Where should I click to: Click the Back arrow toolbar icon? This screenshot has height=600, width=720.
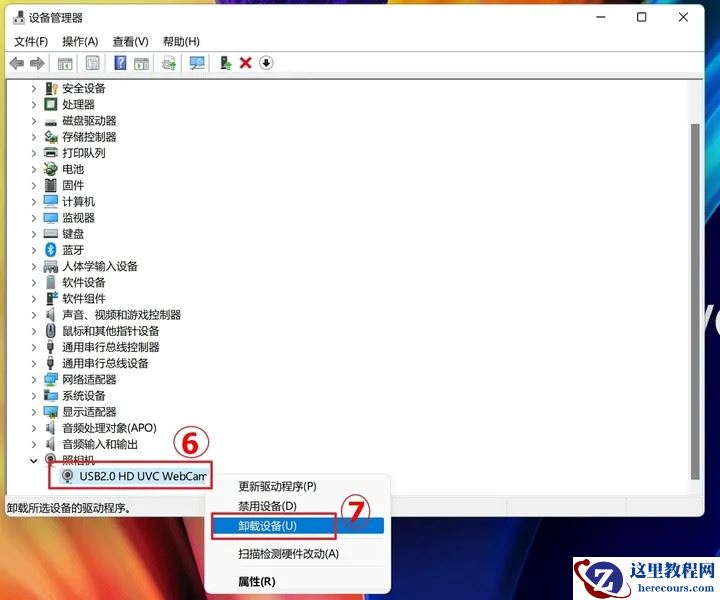point(17,63)
